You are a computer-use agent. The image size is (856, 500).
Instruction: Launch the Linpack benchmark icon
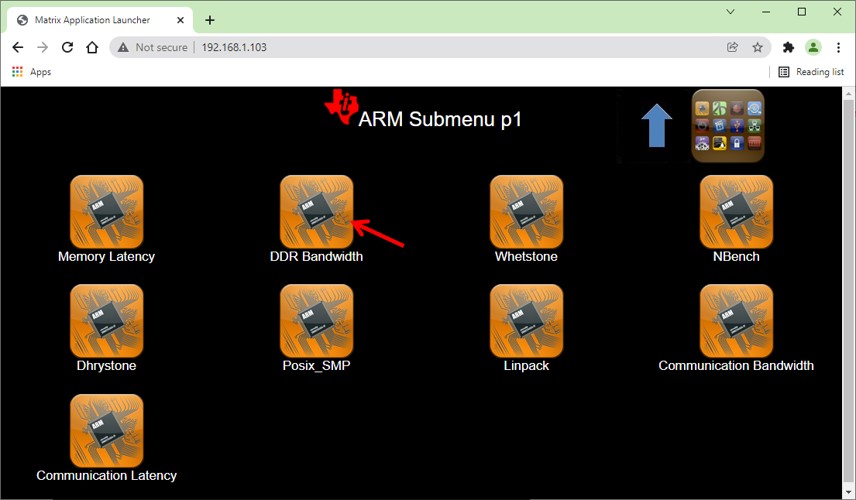tap(526, 321)
